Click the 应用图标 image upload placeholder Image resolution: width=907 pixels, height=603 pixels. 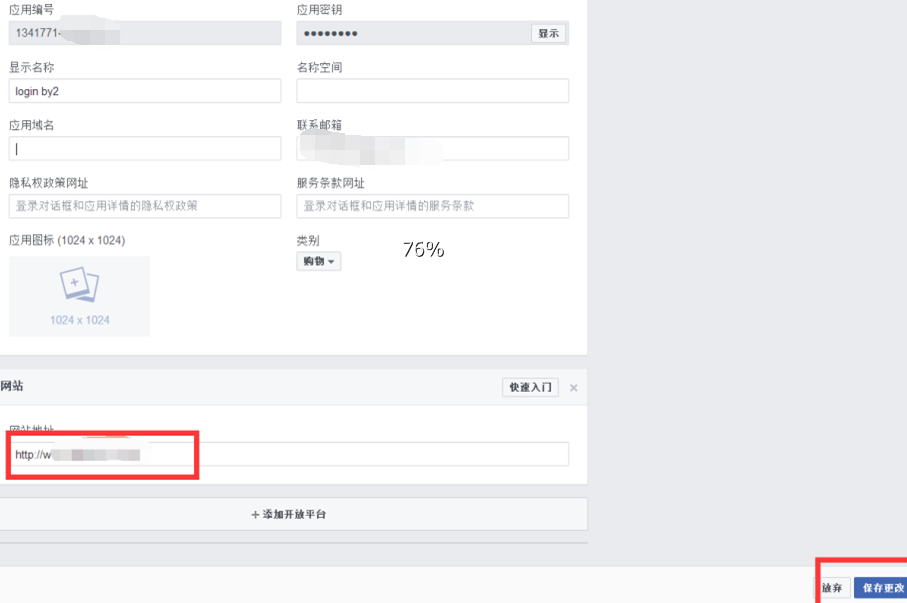(x=79, y=296)
